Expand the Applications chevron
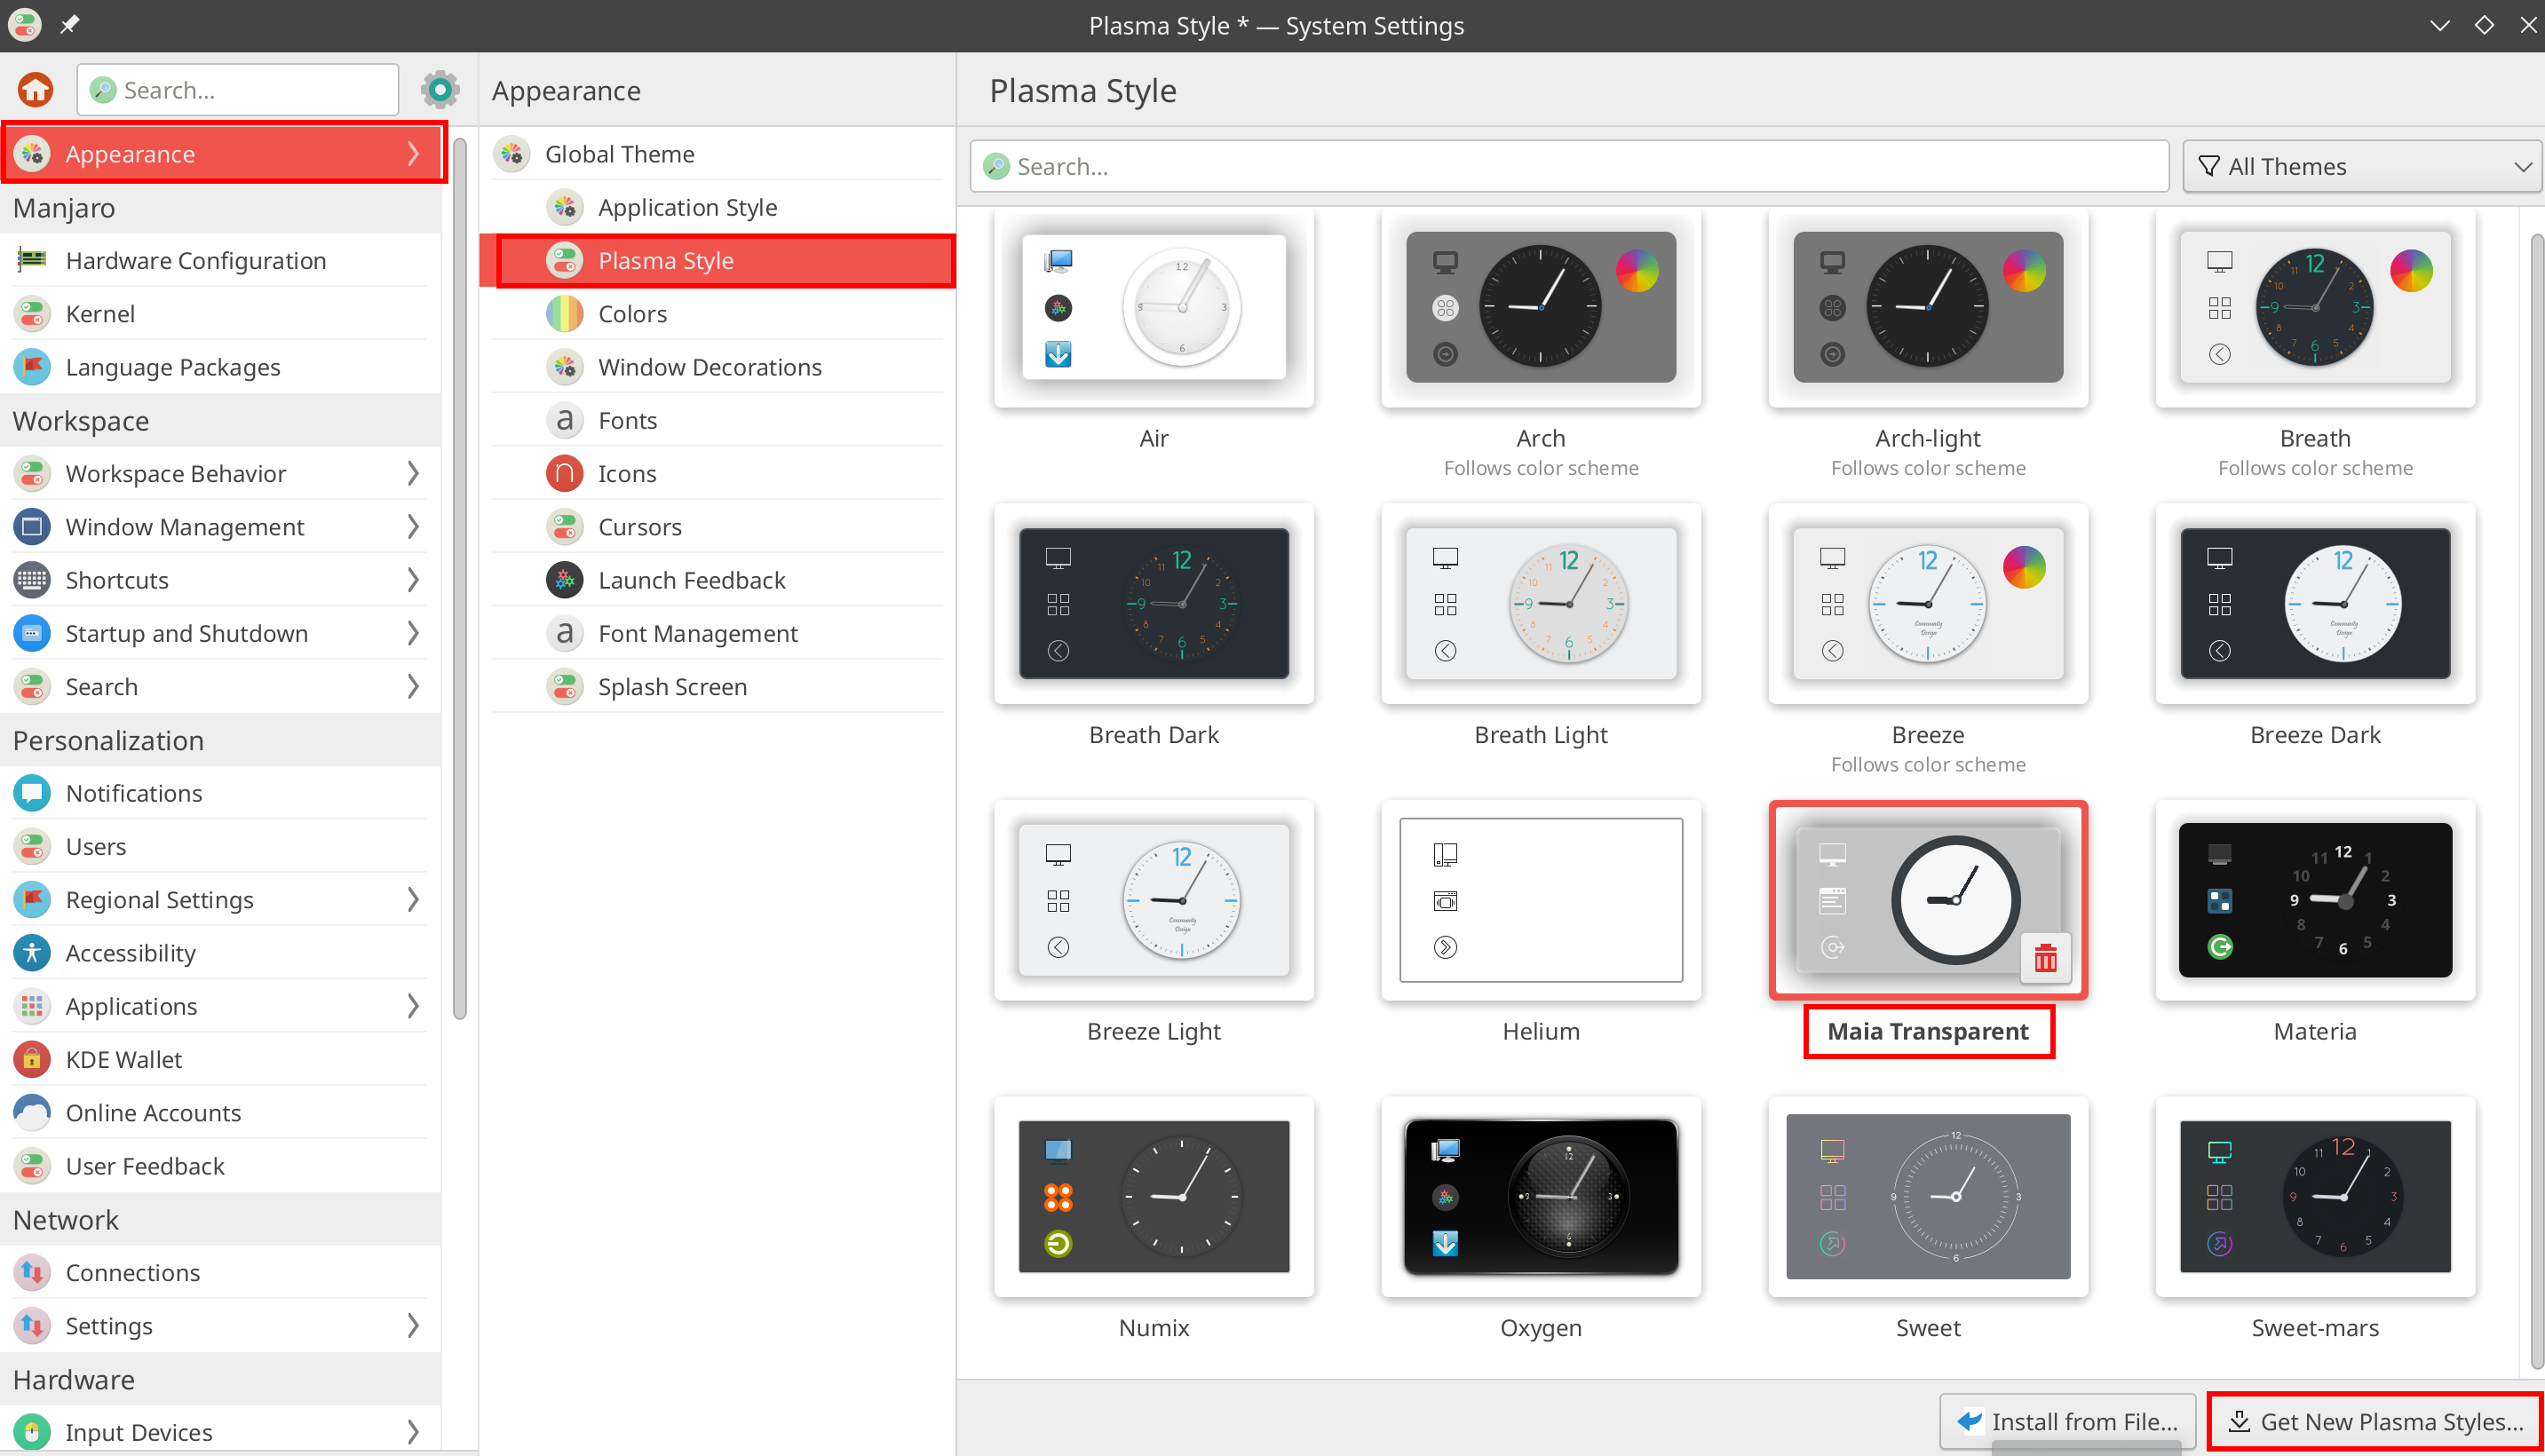The height and width of the screenshot is (1456, 2545). click(x=413, y=1006)
